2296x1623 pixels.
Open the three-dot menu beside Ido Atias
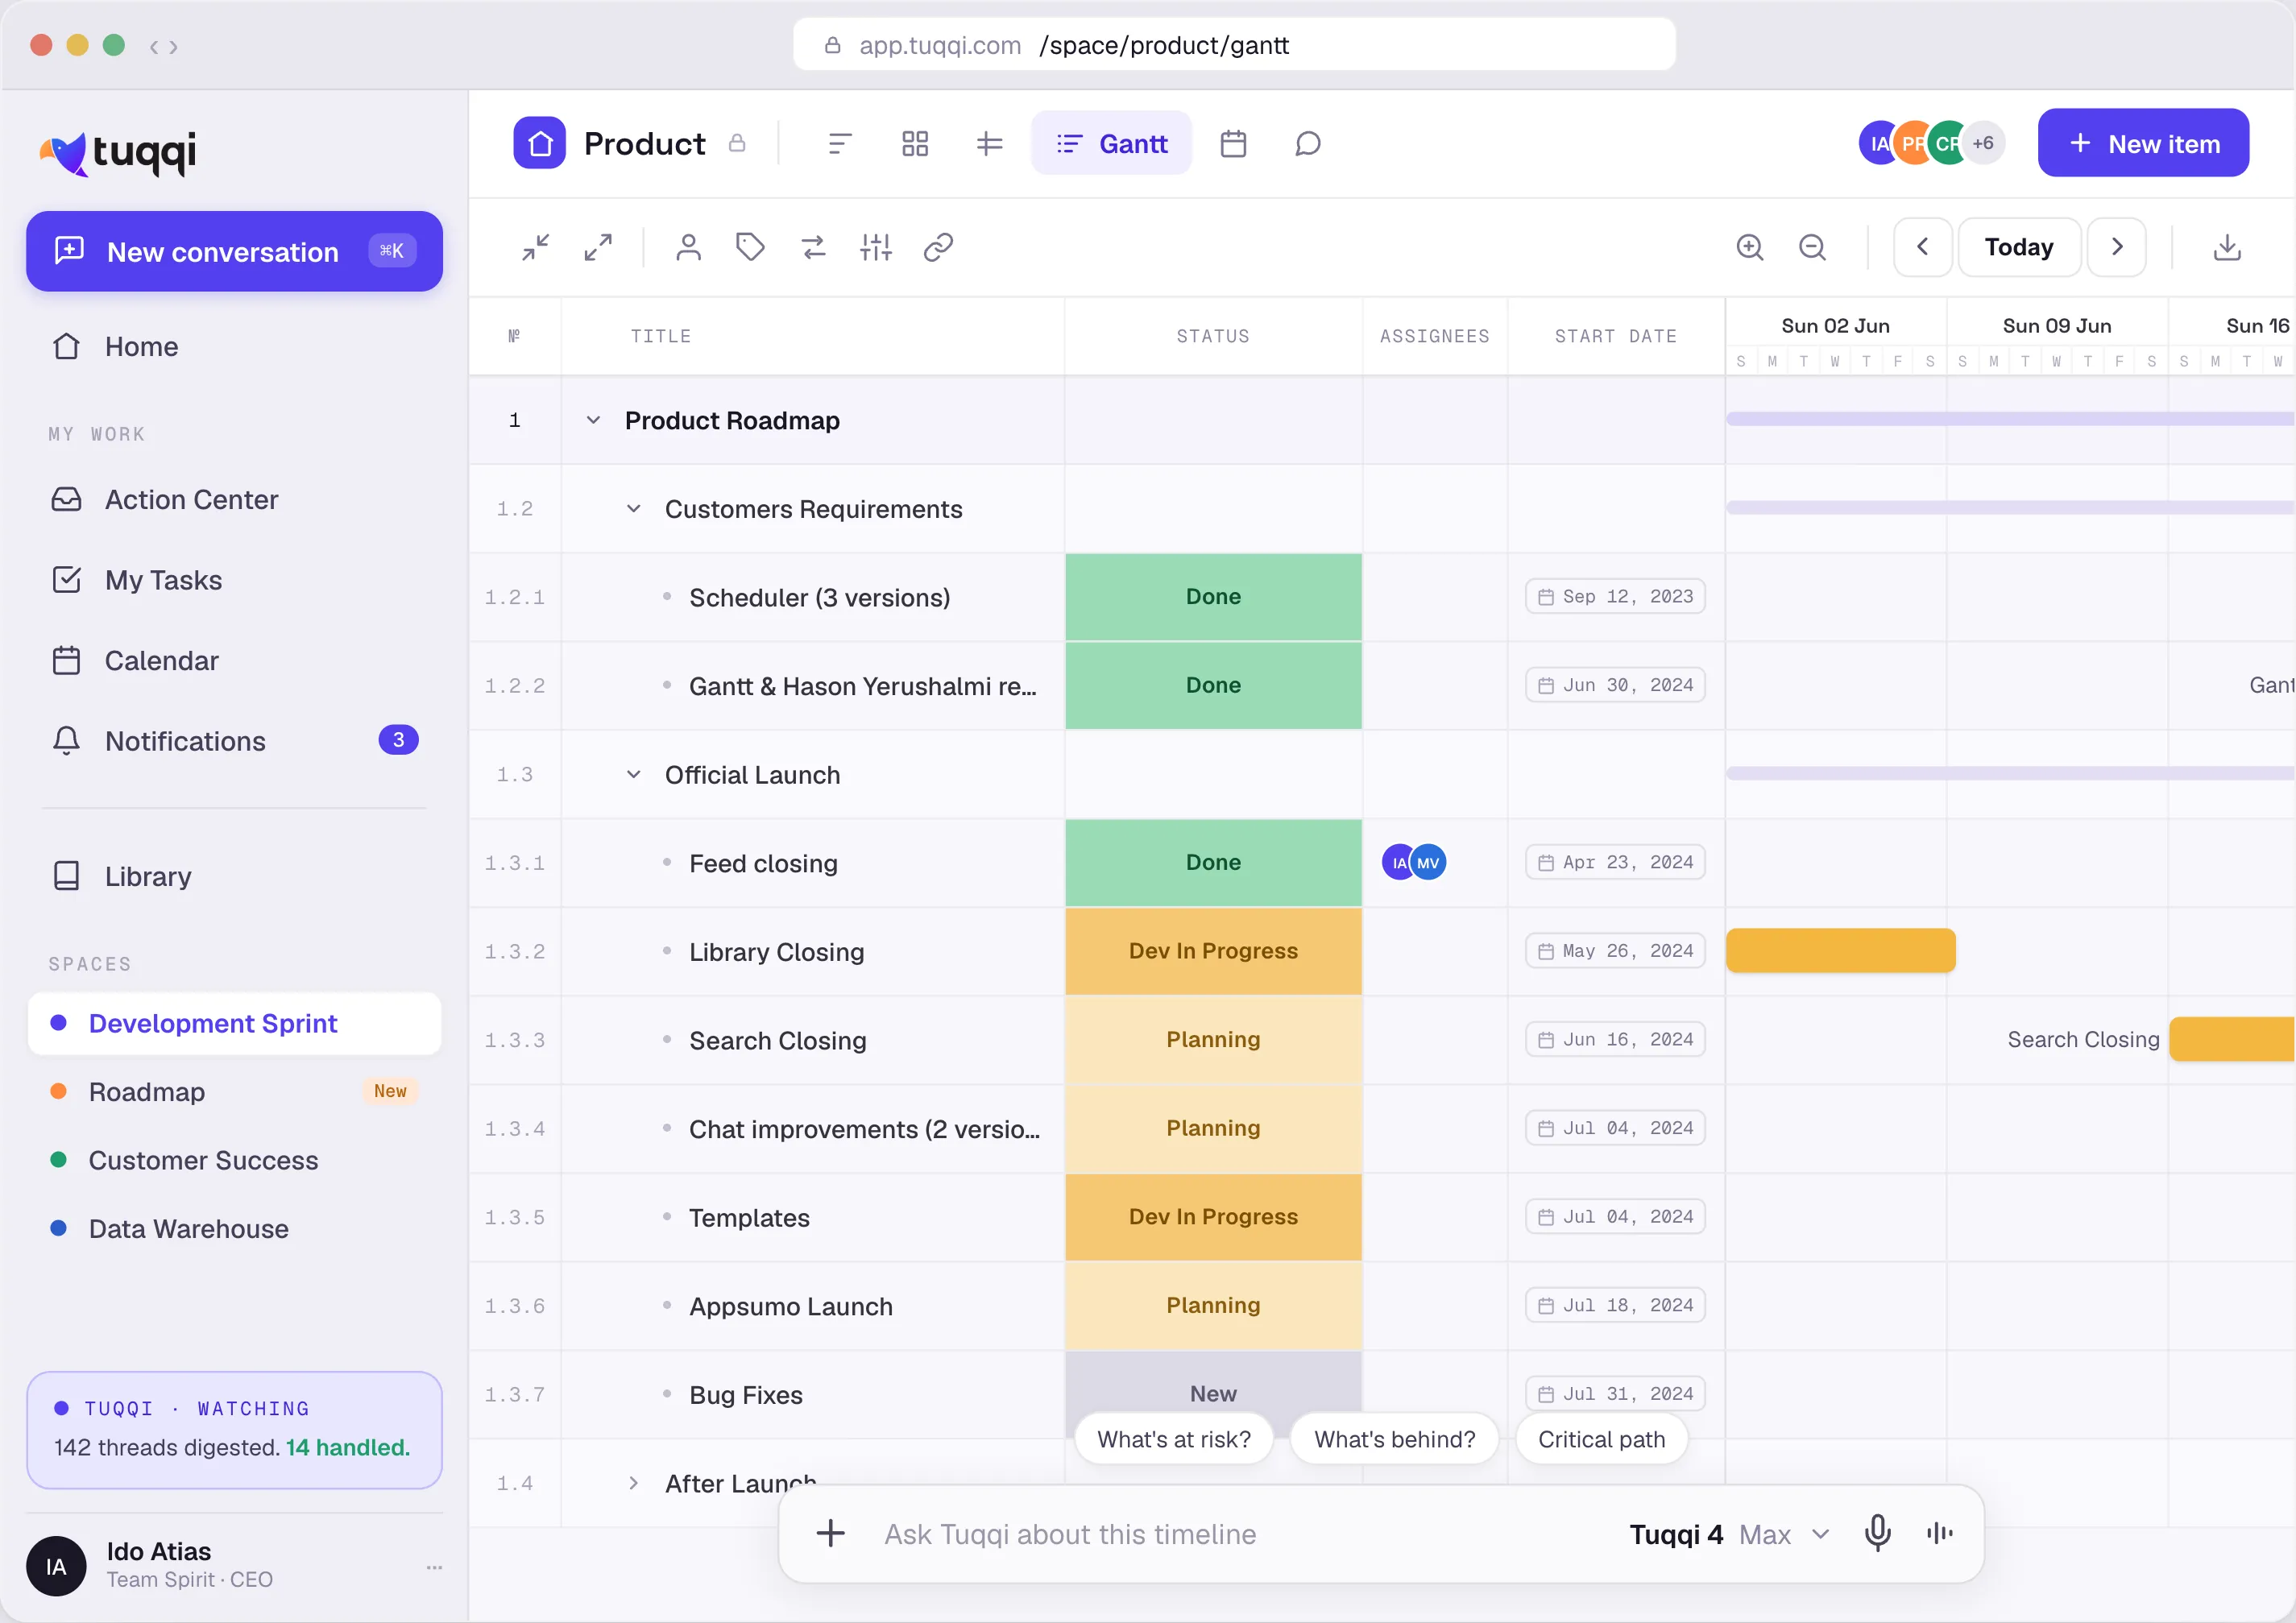tap(434, 1567)
